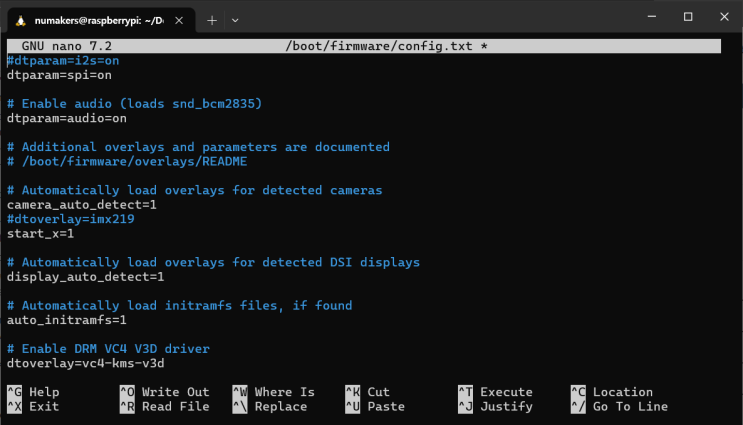Click the ^\ Replace shortcut
Screen dimensions: 743x425
tap(270, 407)
